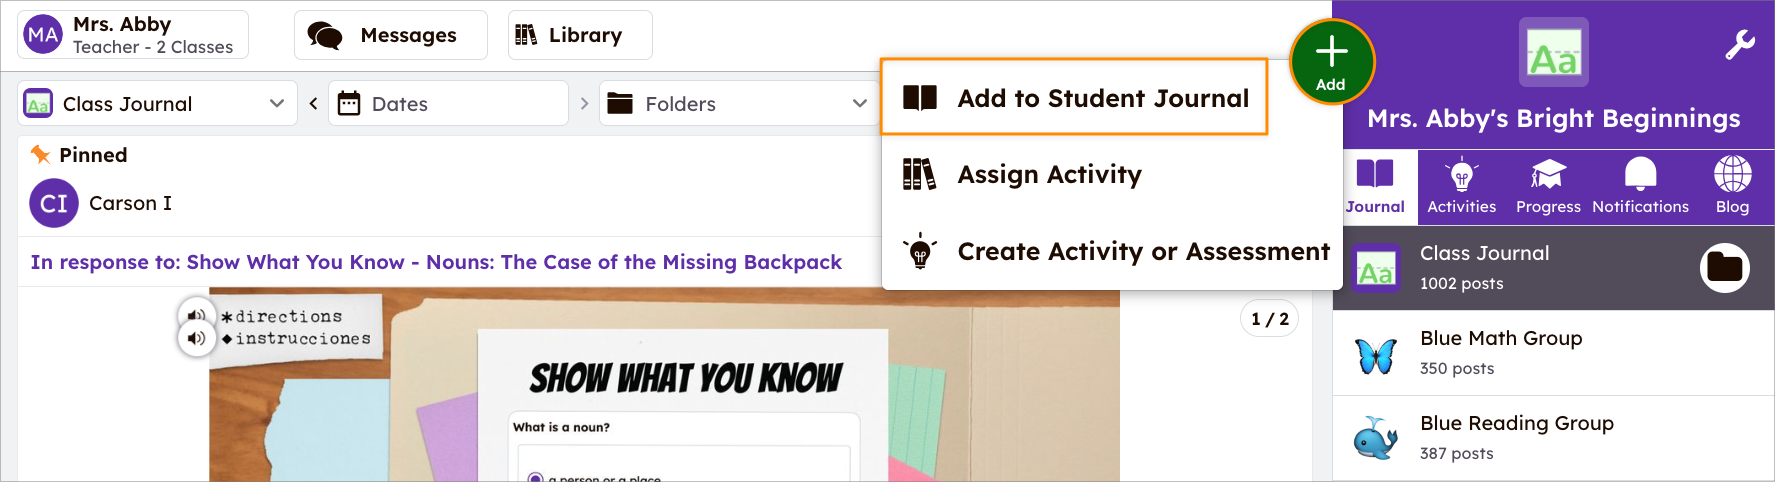Play the directions audio speaker icon
This screenshot has height=482, width=1775.
coord(196,315)
